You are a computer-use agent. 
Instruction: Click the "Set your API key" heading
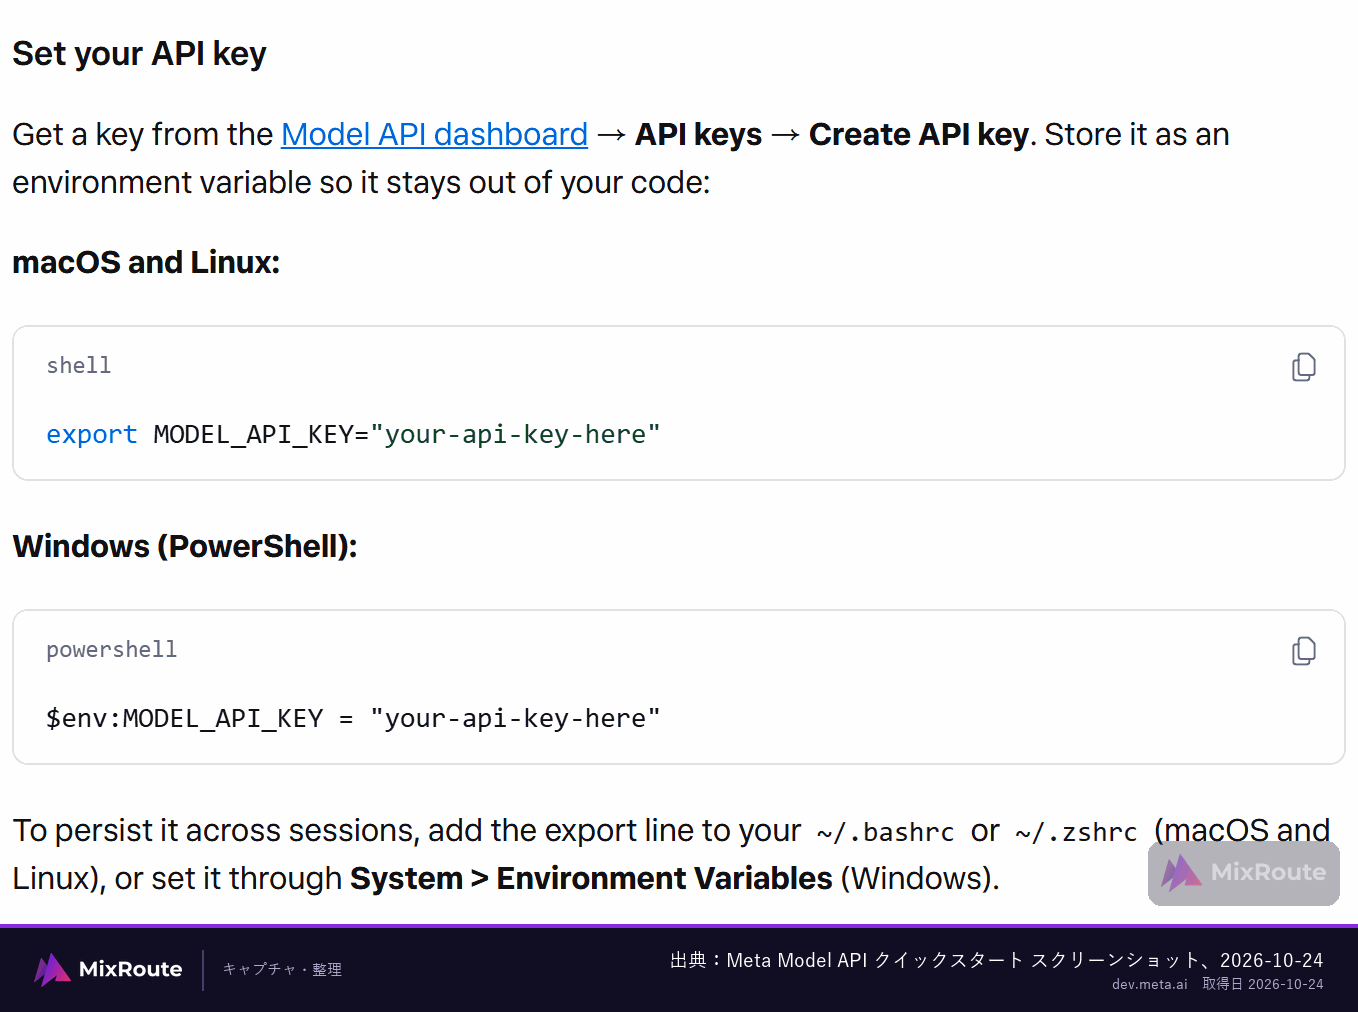139,54
